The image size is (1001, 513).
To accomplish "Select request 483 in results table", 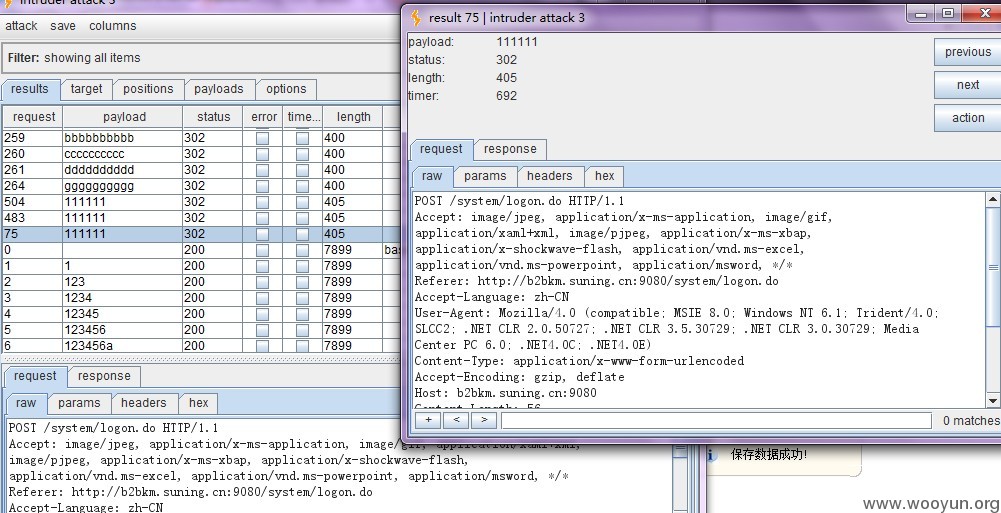I will (201, 218).
